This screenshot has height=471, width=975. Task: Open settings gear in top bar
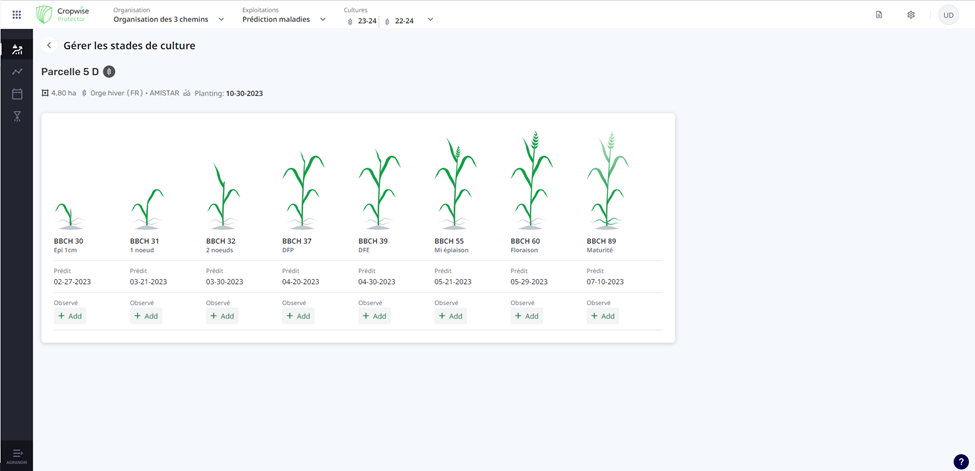[911, 15]
